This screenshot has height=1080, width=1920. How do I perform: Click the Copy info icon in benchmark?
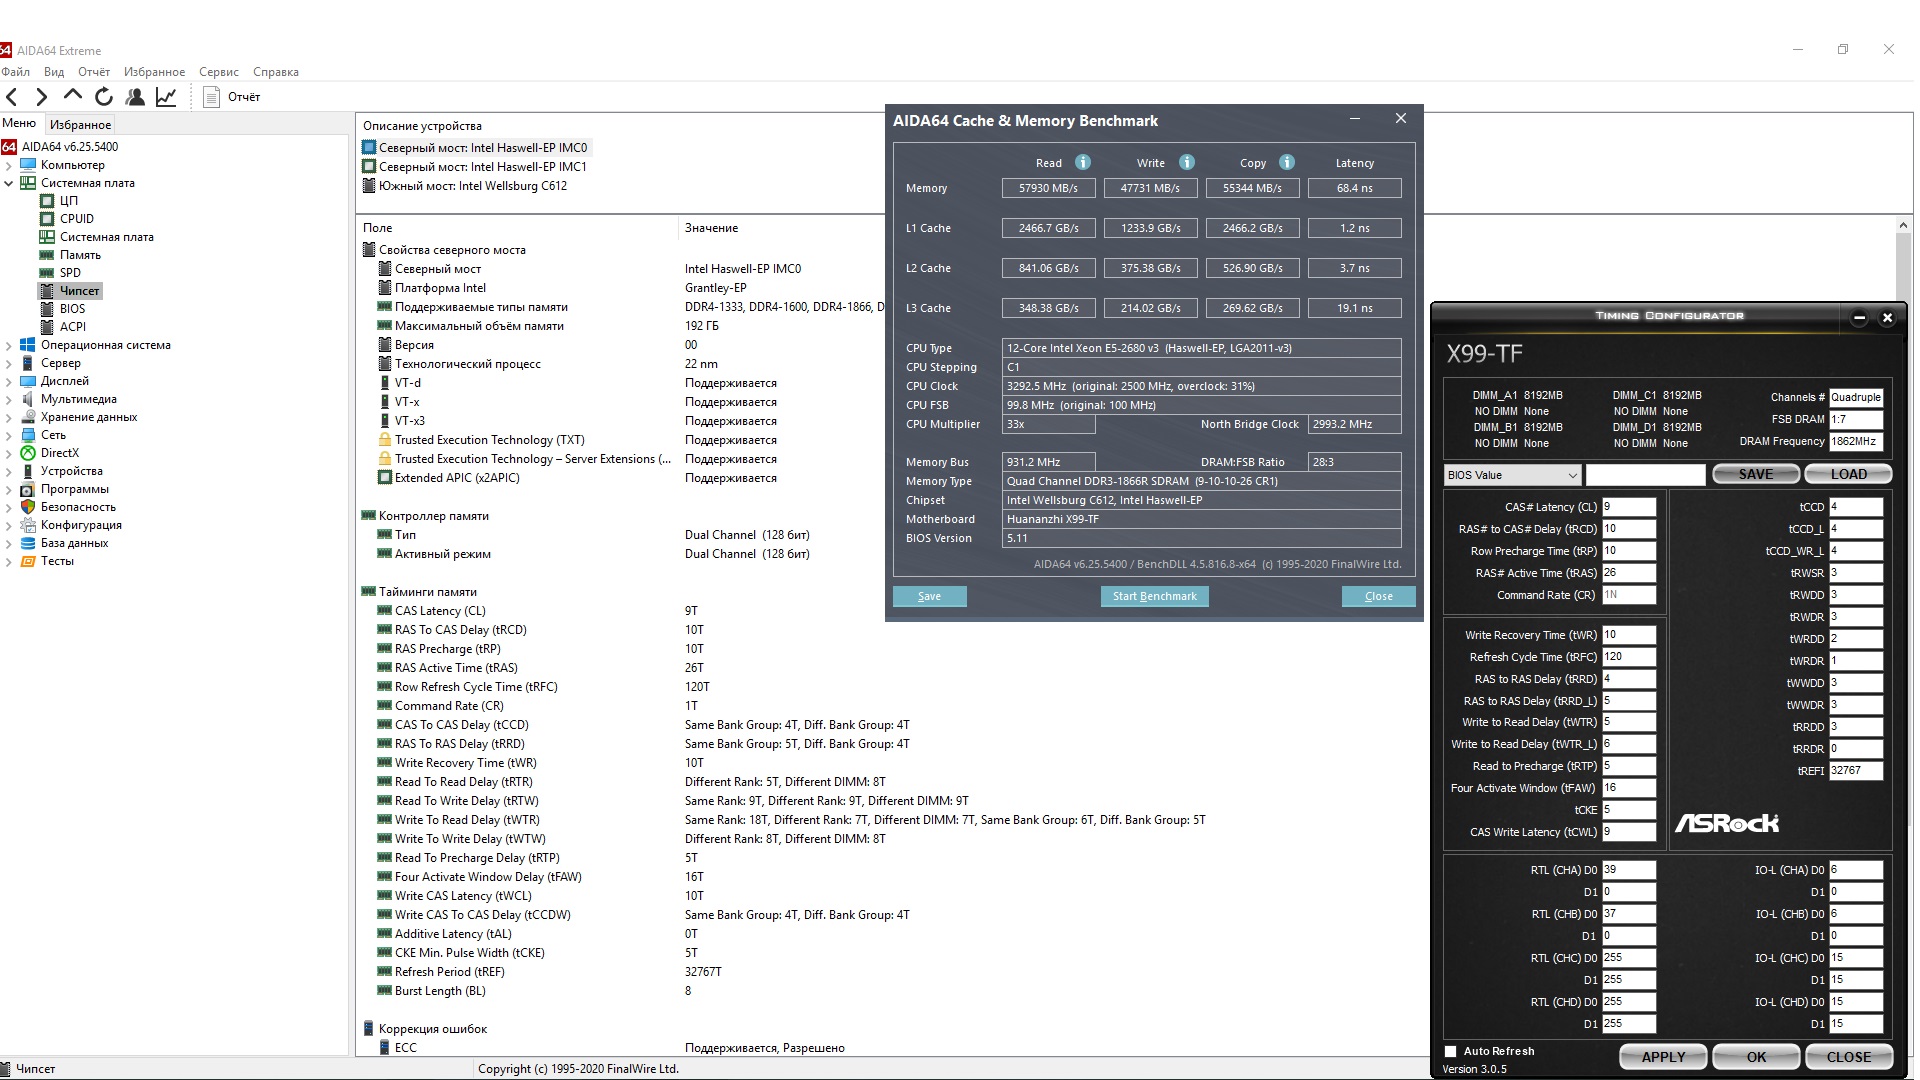(x=1286, y=162)
